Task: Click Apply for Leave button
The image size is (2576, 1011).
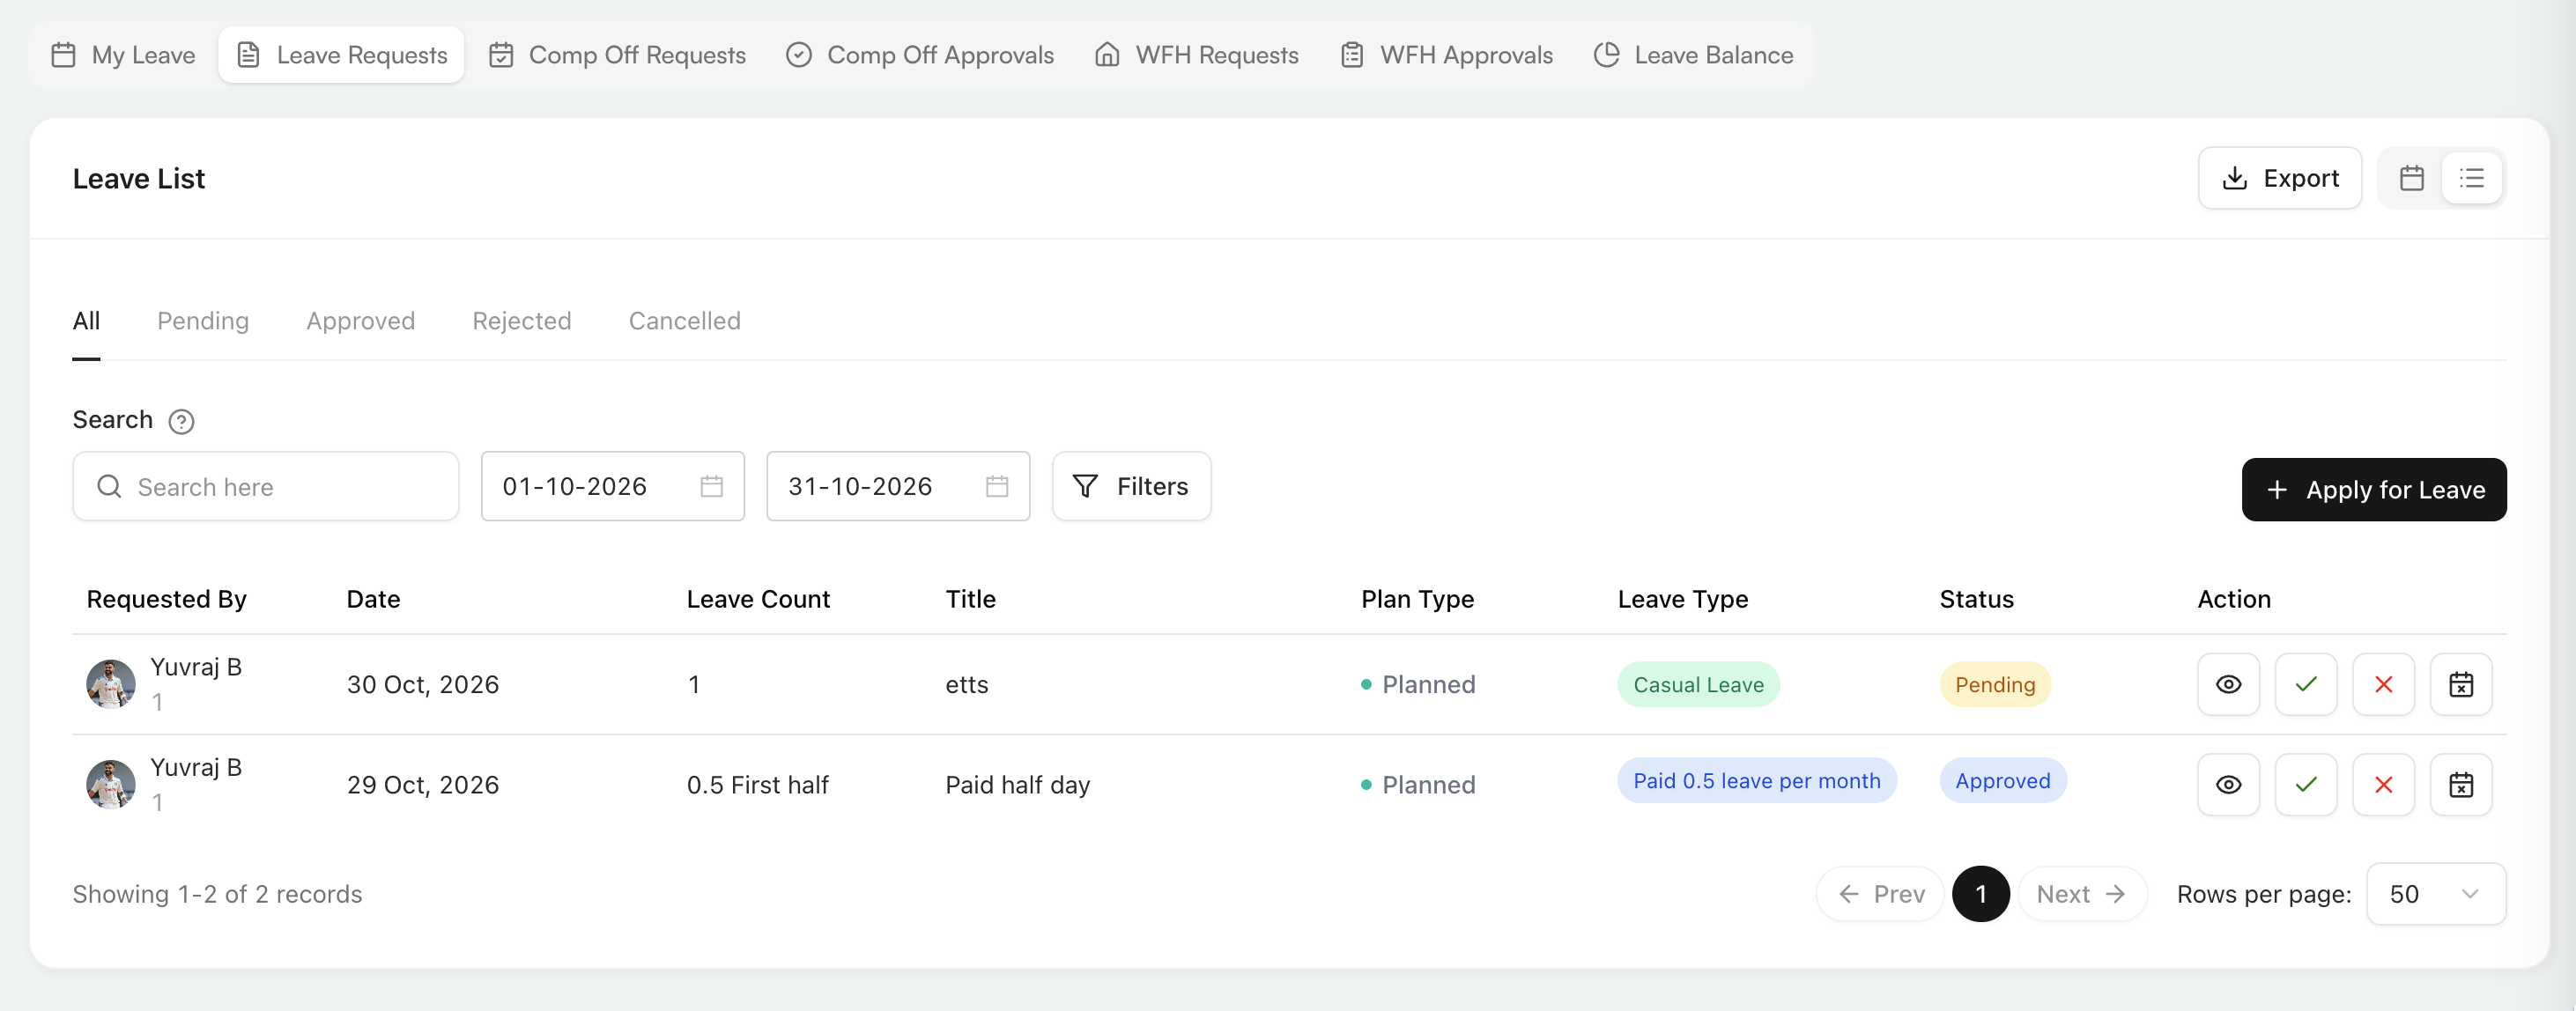Action: [x=2373, y=489]
